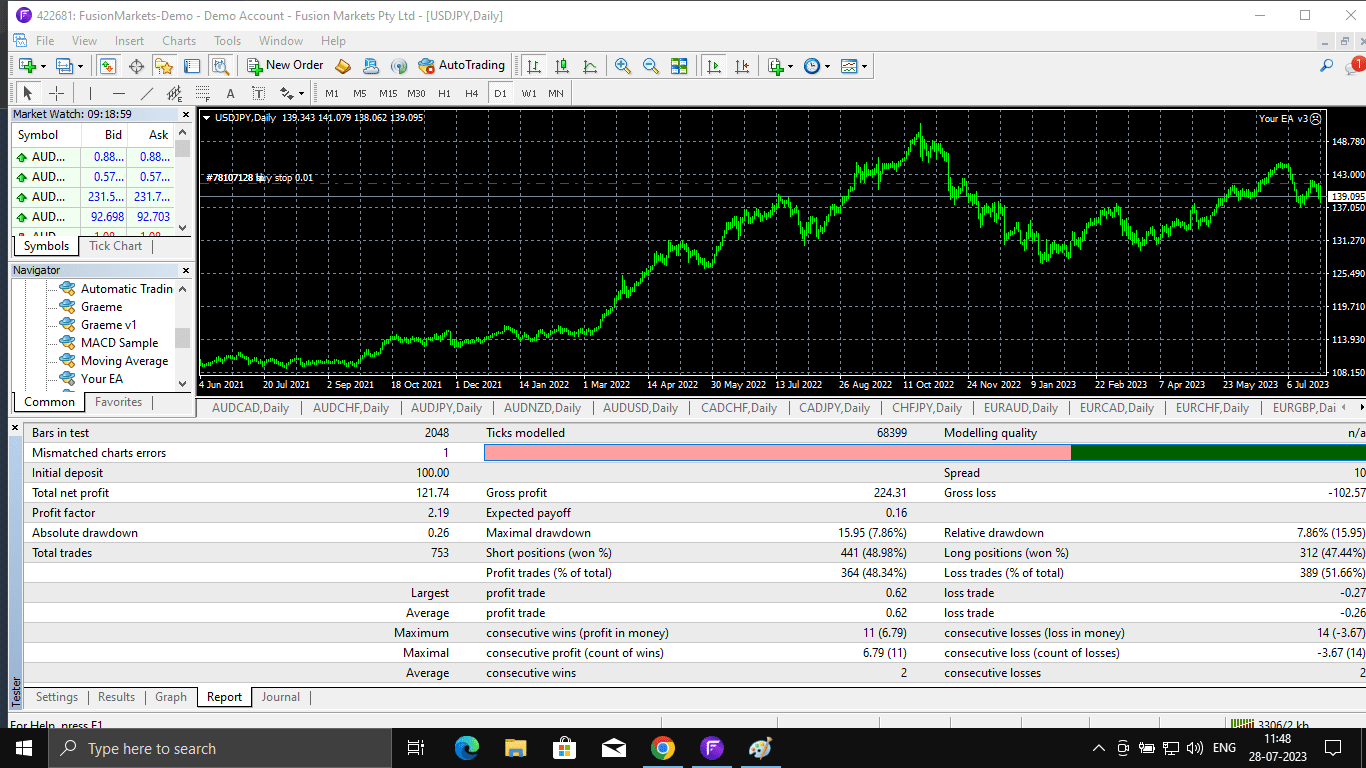Zoom in on the chart

pyautogui.click(x=623, y=66)
